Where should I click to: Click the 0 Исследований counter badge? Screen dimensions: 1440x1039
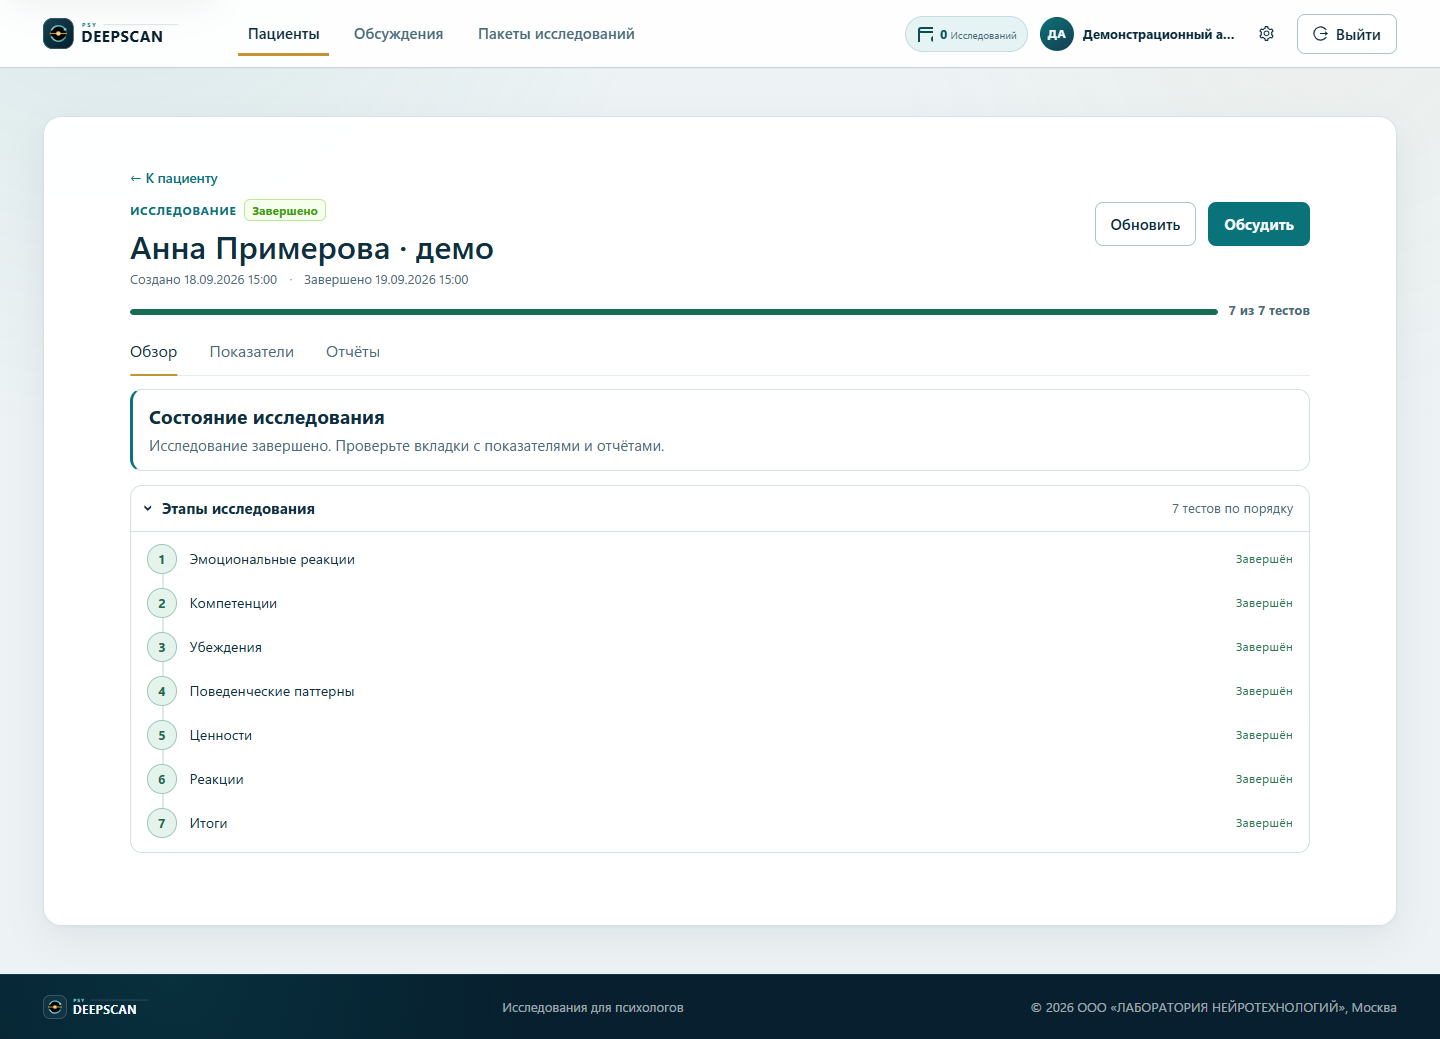966,34
